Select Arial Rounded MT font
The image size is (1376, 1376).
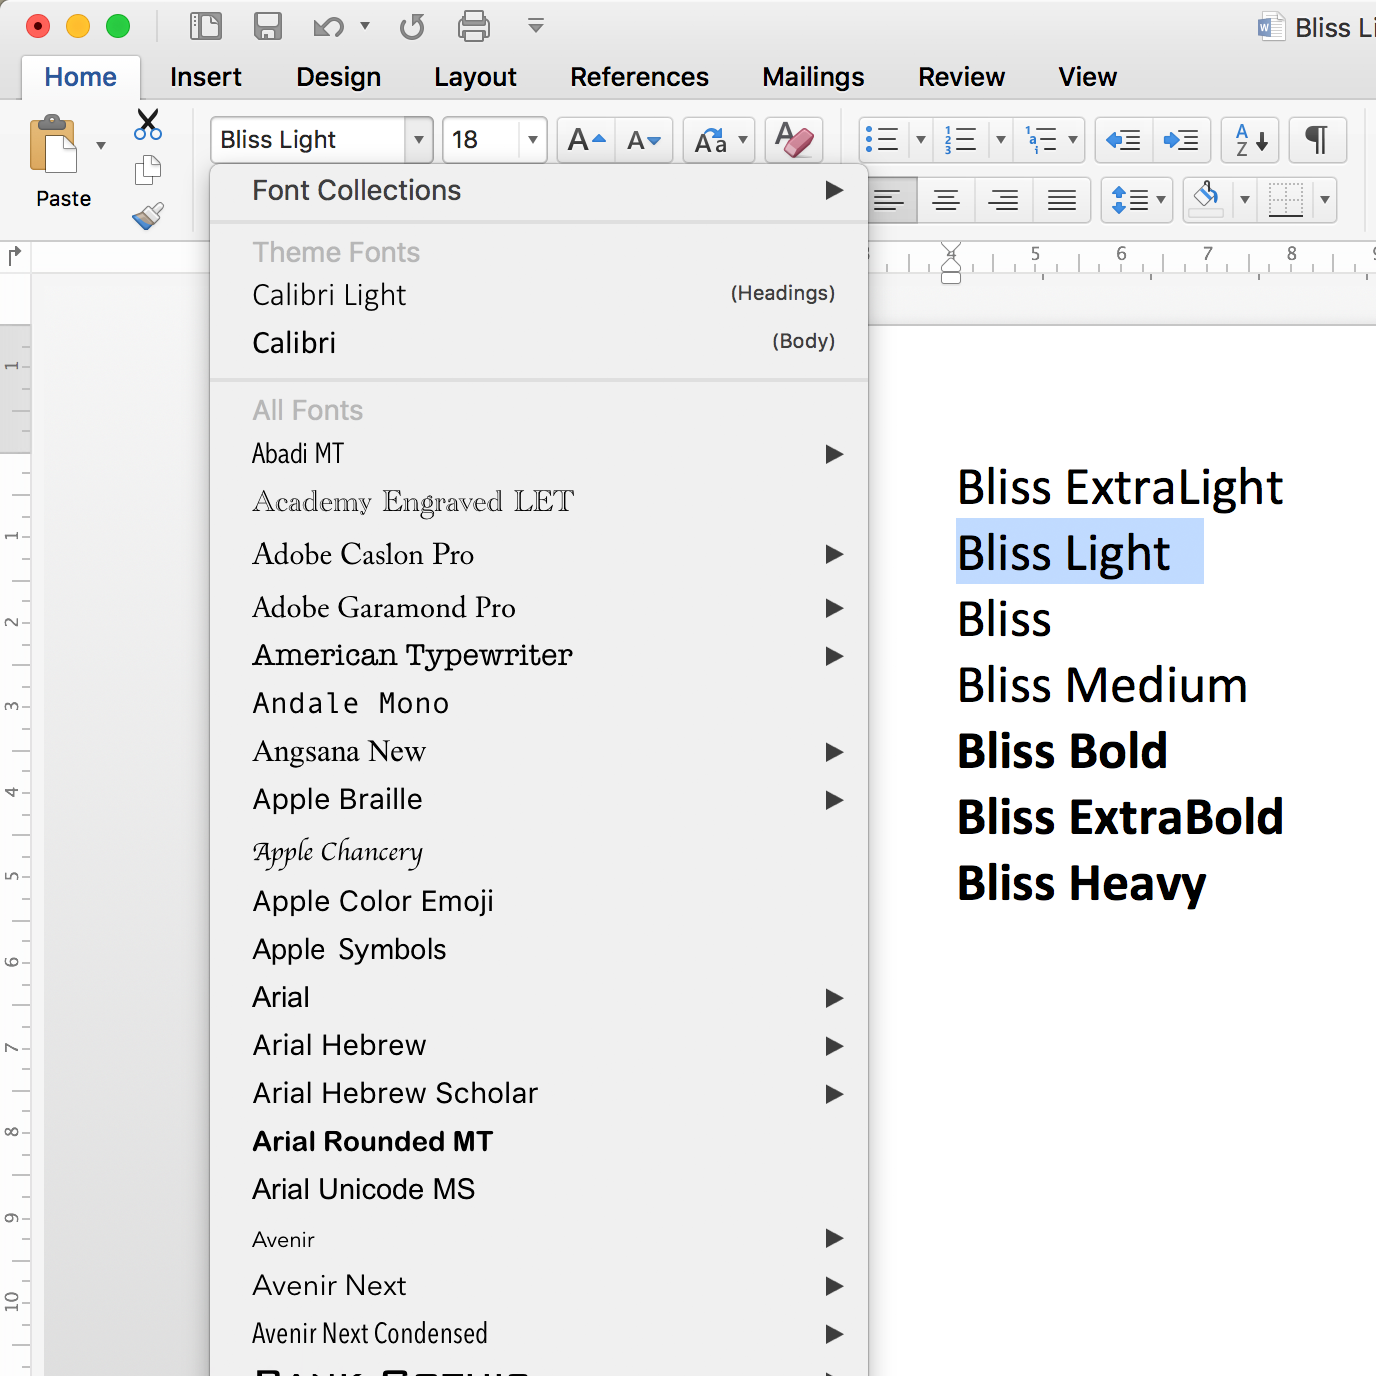[x=539, y=1141]
